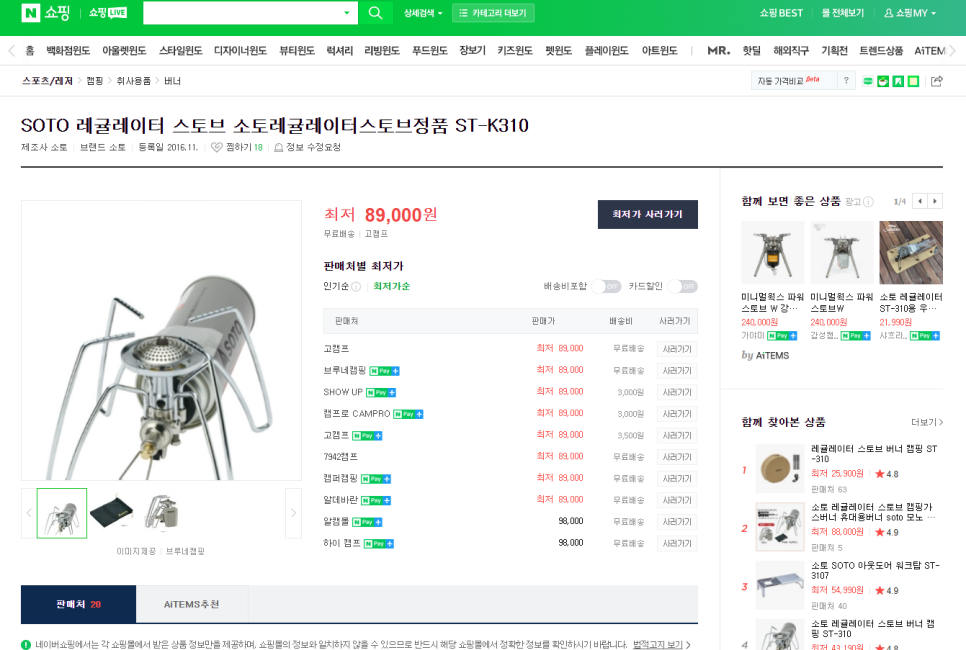Open the 소토 레귤레이터 ST-310용 product card
This screenshot has height=650, width=966.
coord(911,280)
